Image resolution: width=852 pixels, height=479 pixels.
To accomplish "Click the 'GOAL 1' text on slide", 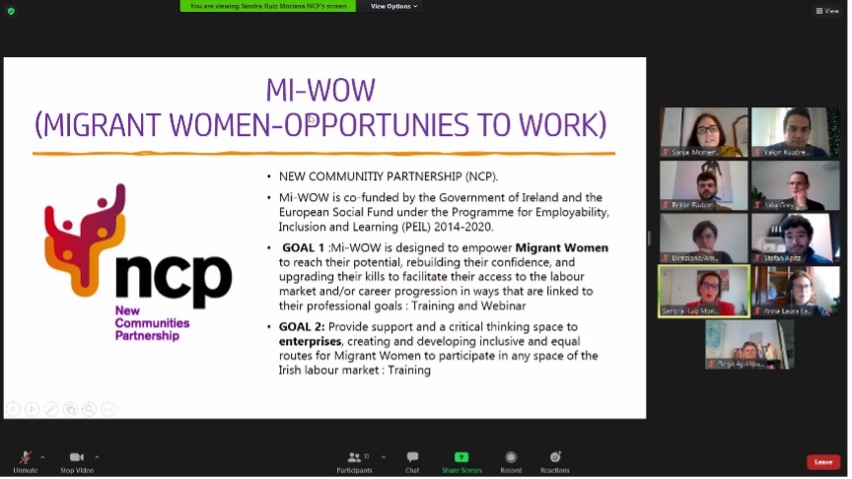I will (303, 248).
